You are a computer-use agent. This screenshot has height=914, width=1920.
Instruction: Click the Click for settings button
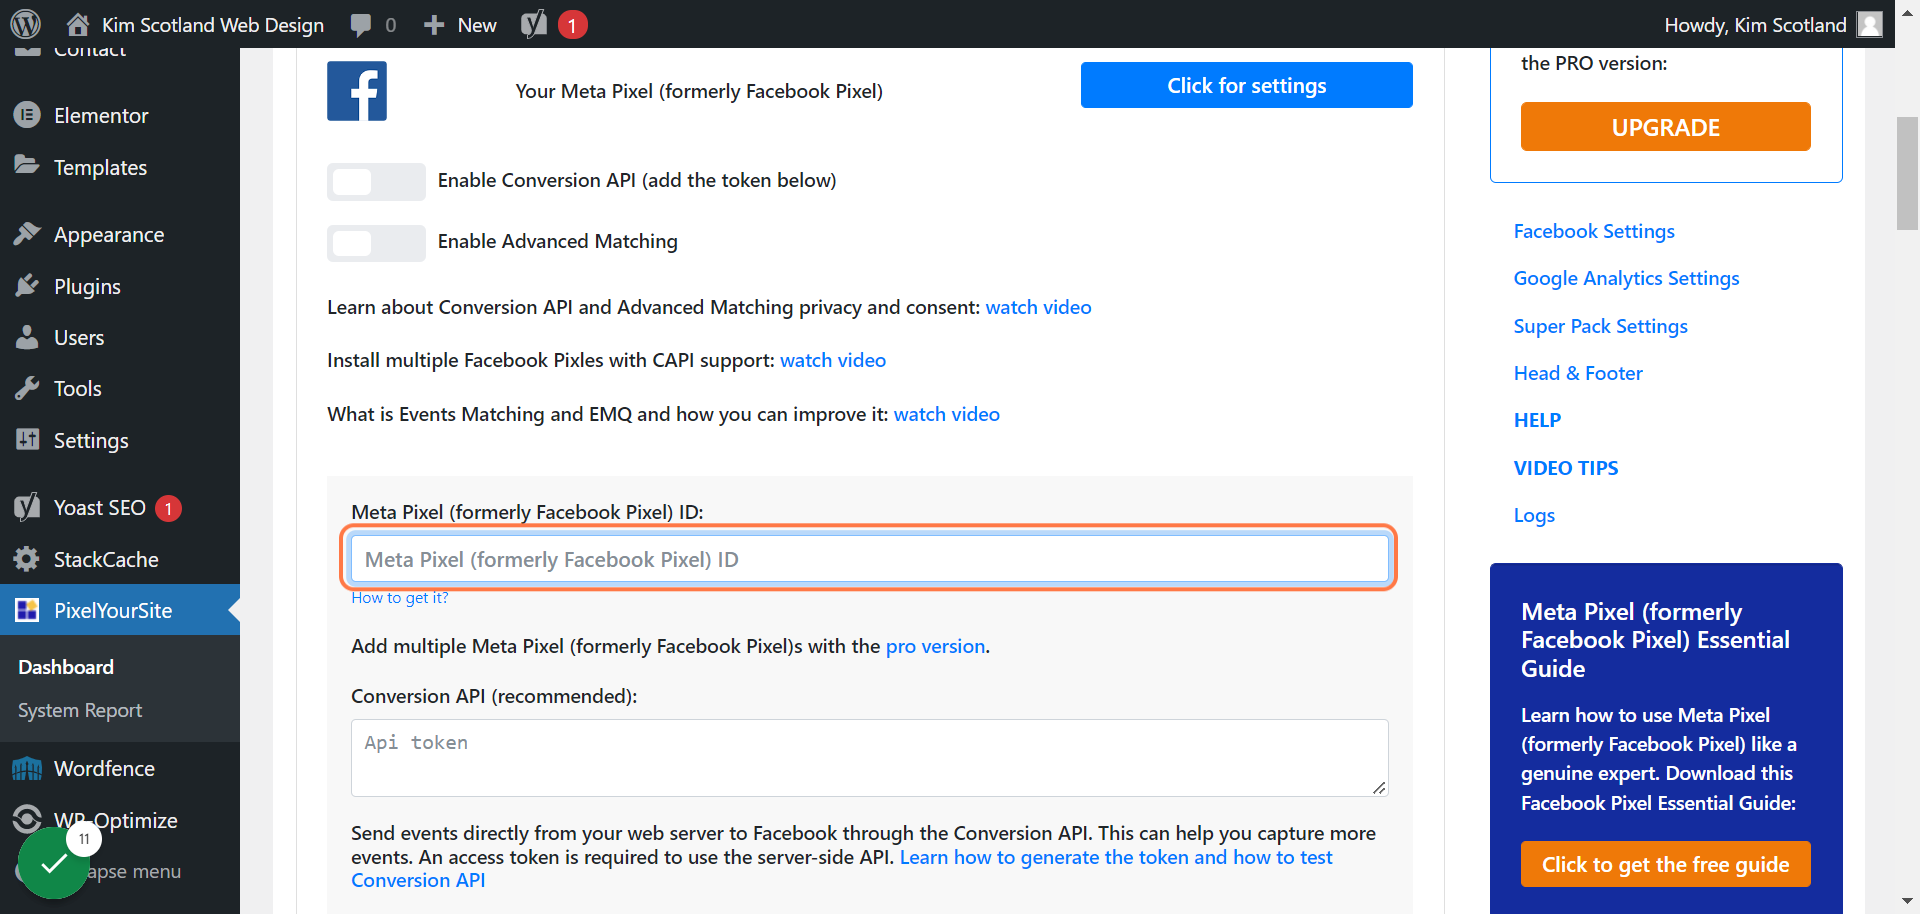click(x=1246, y=85)
